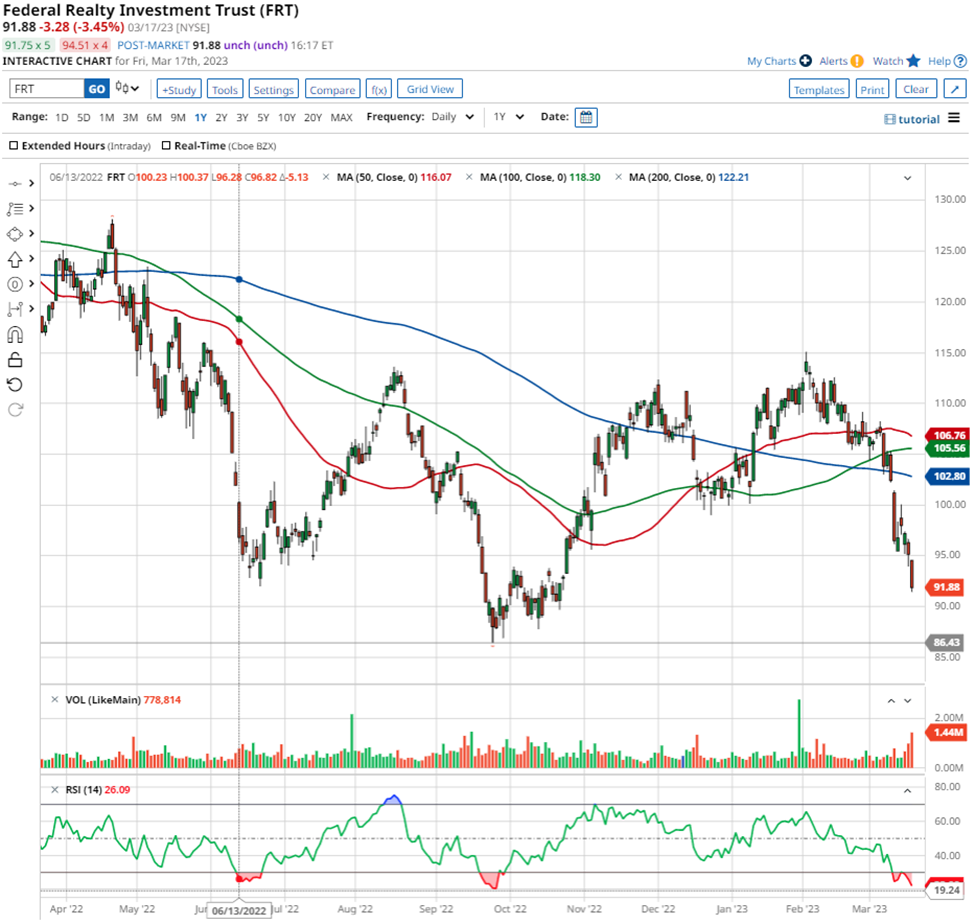The image size is (975, 924).
Task: Remove the RSI (14) study
Action: [x=55, y=790]
